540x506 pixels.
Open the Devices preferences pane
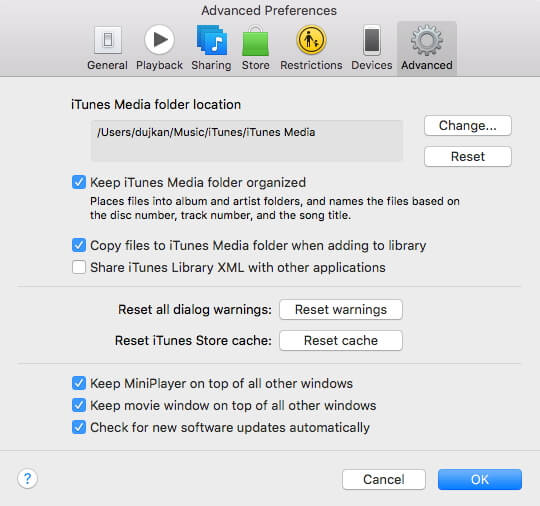(x=372, y=48)
